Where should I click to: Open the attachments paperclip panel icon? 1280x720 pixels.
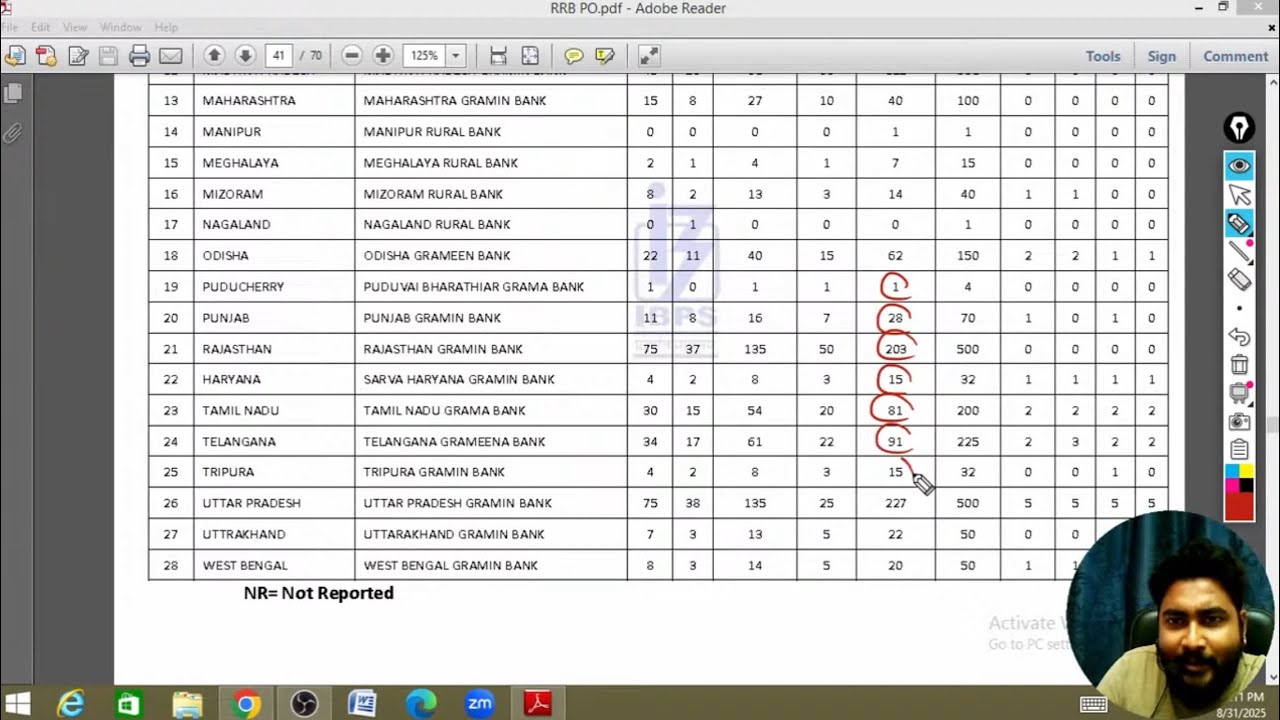(13, 132)
